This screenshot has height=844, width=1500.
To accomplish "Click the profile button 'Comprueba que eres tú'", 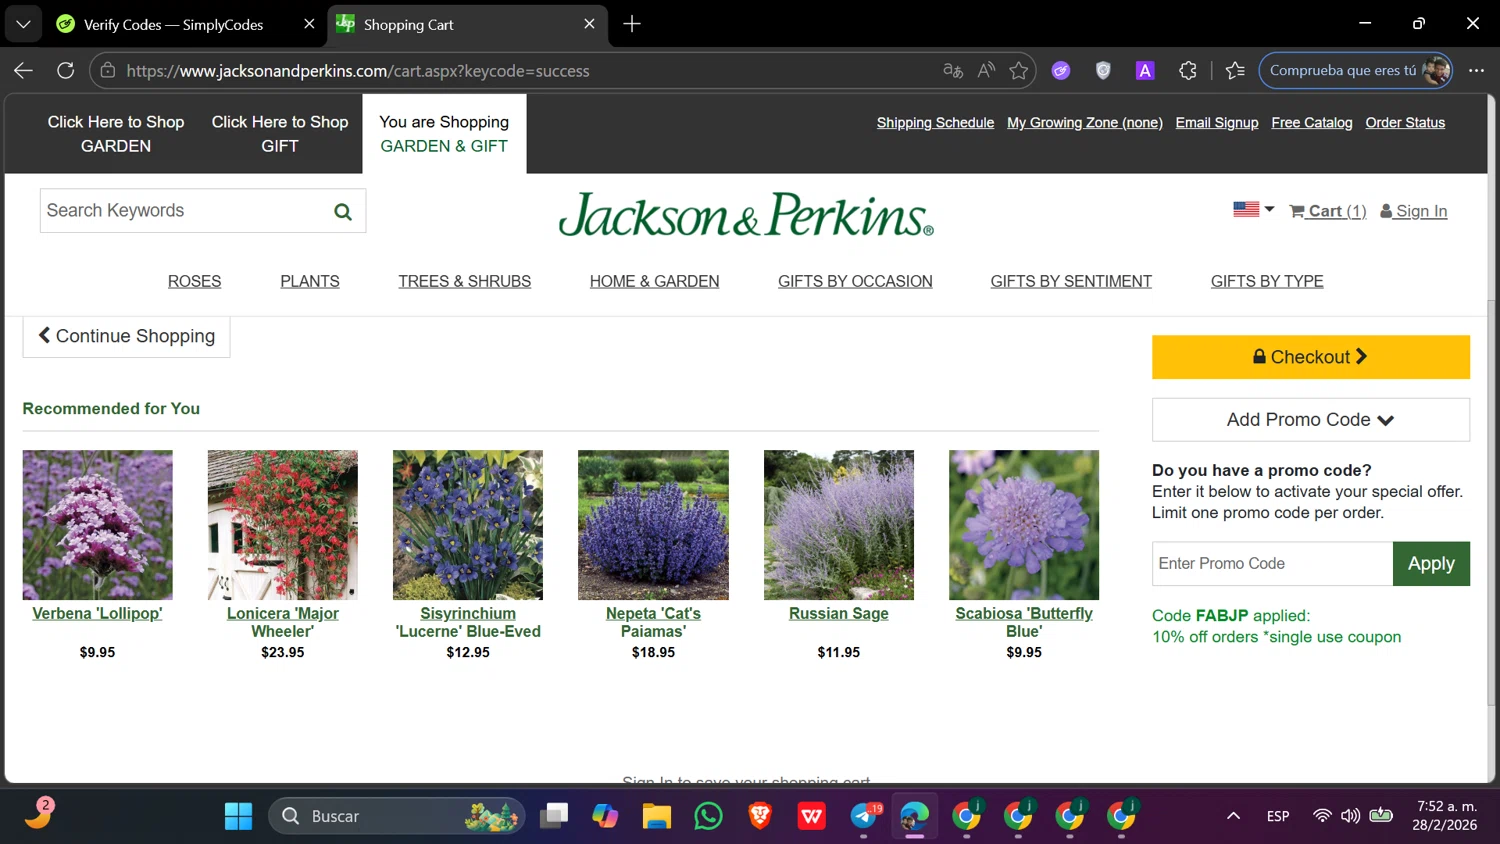I will click(x=1355, y=70).
